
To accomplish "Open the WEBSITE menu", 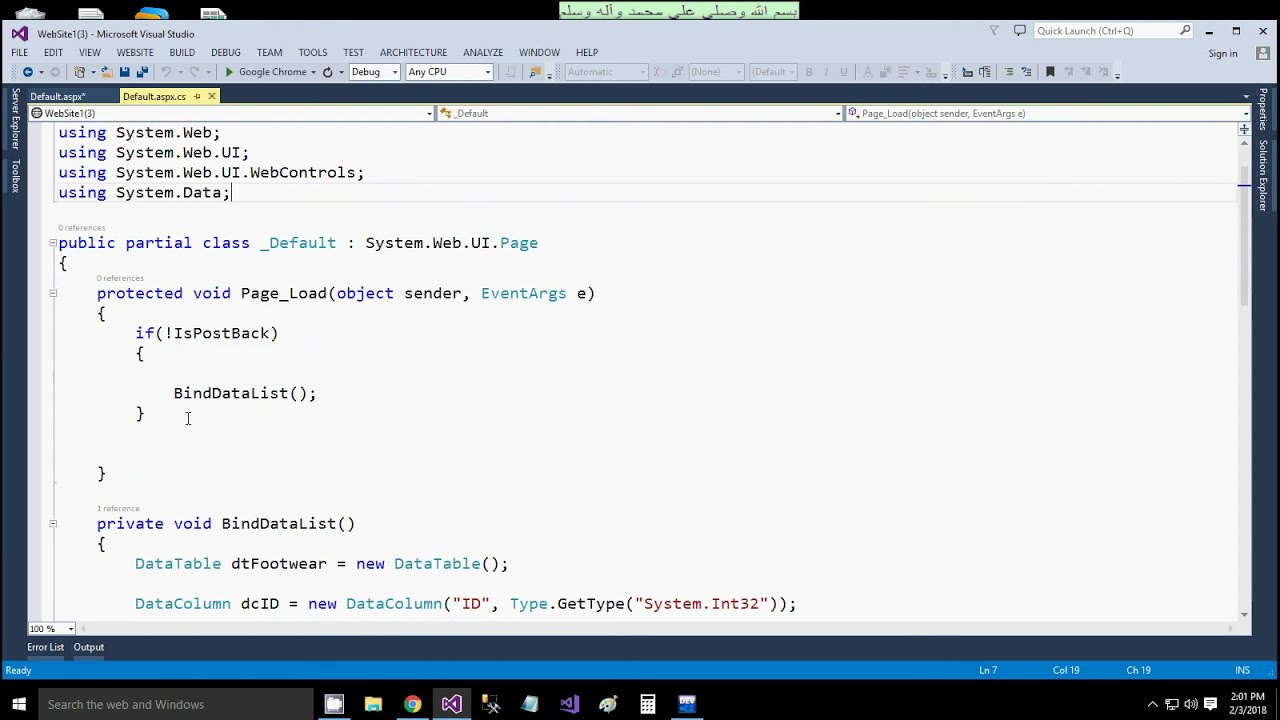I will tap(135, 52).
